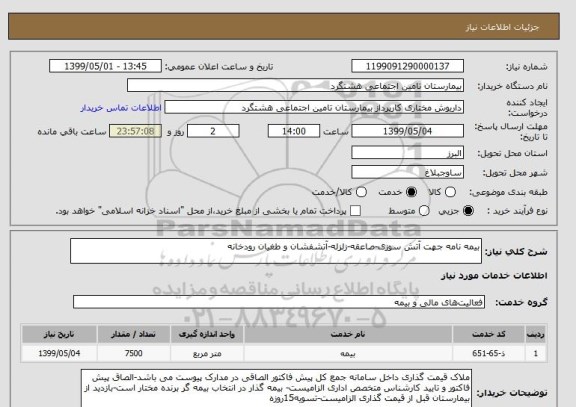576x407 pixels.
Task: Select the کالا/خدمت radio button
Action: 361,192
